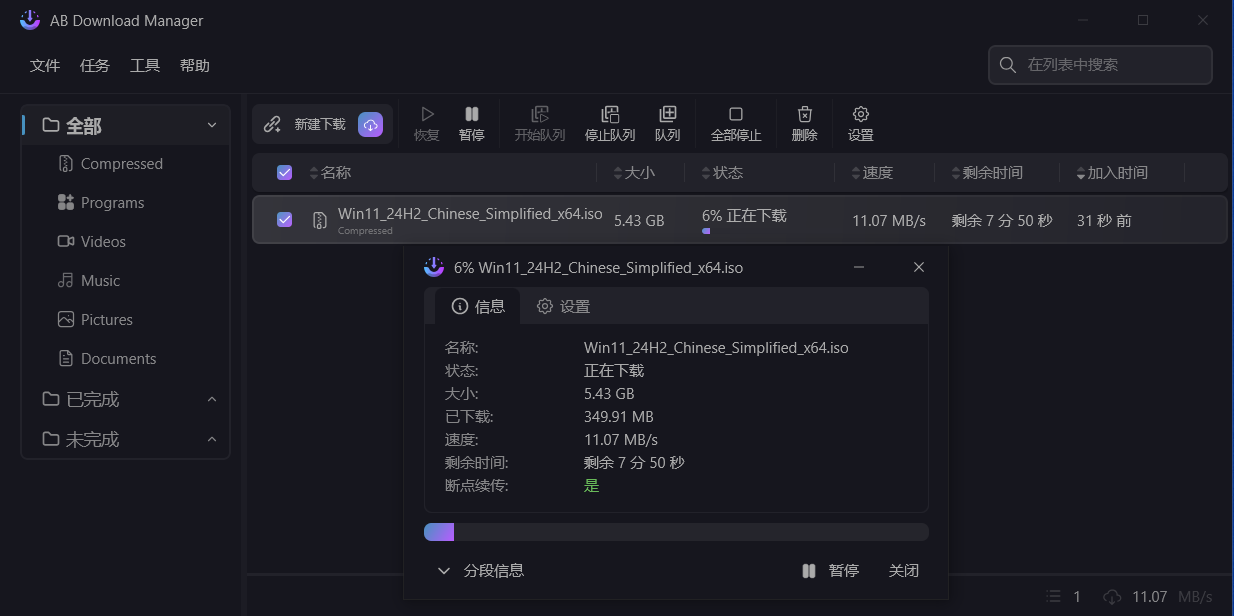Expand the 已完成 category chevron
This screenshot has width=1234, height=616.
212,399
